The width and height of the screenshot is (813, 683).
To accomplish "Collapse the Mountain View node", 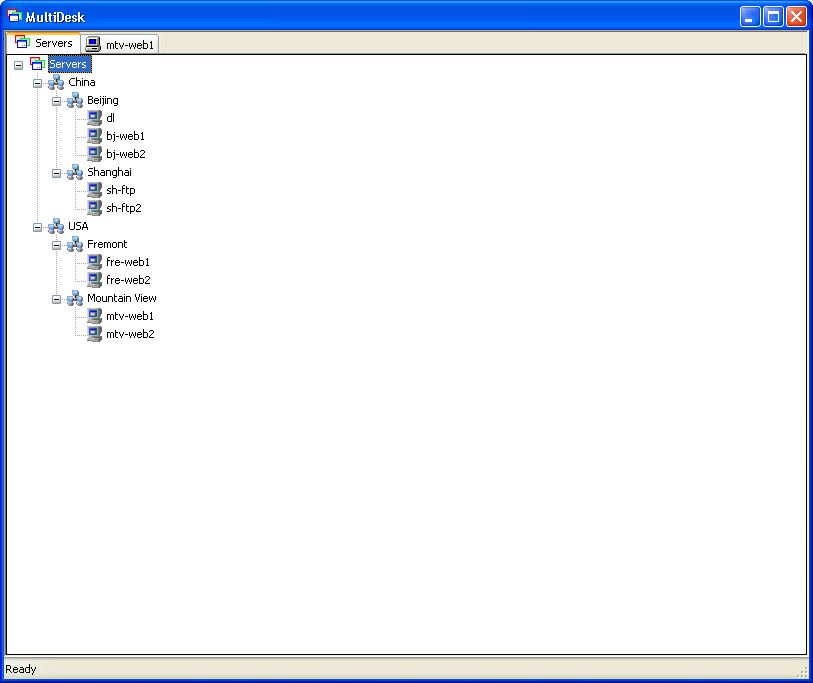I will click(56, 298).
